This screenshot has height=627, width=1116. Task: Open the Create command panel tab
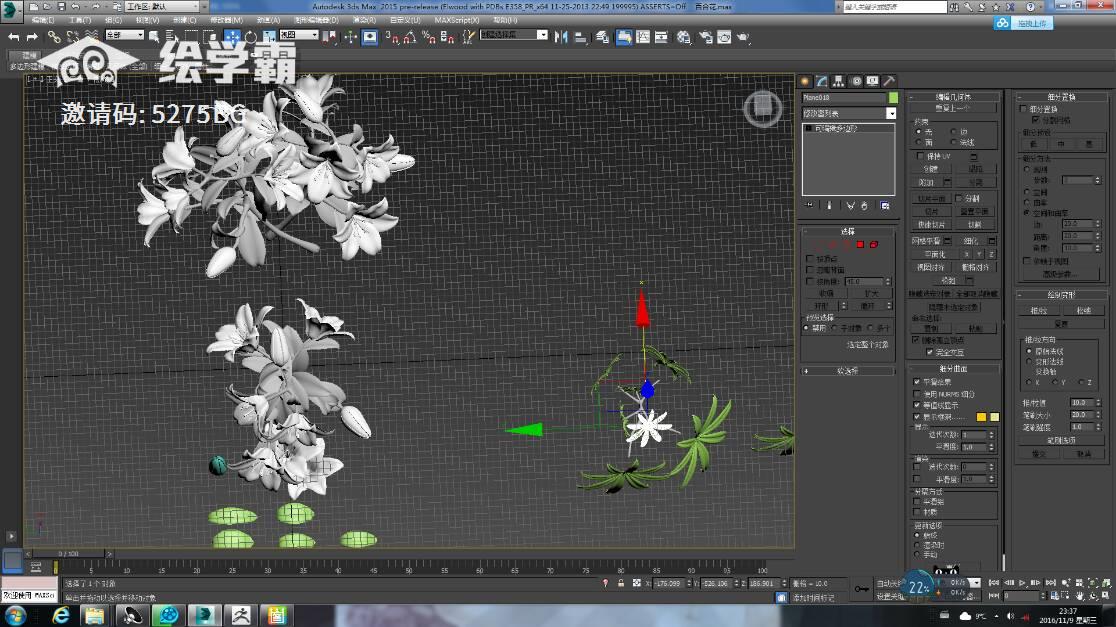click(x=805, y=81)
